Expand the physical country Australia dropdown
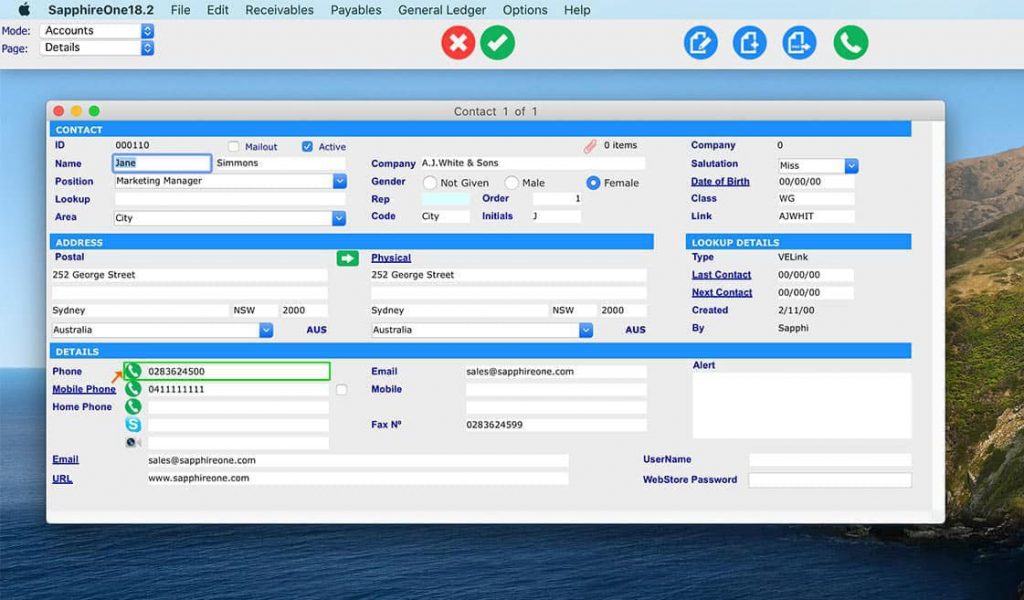 coord(586,330)
